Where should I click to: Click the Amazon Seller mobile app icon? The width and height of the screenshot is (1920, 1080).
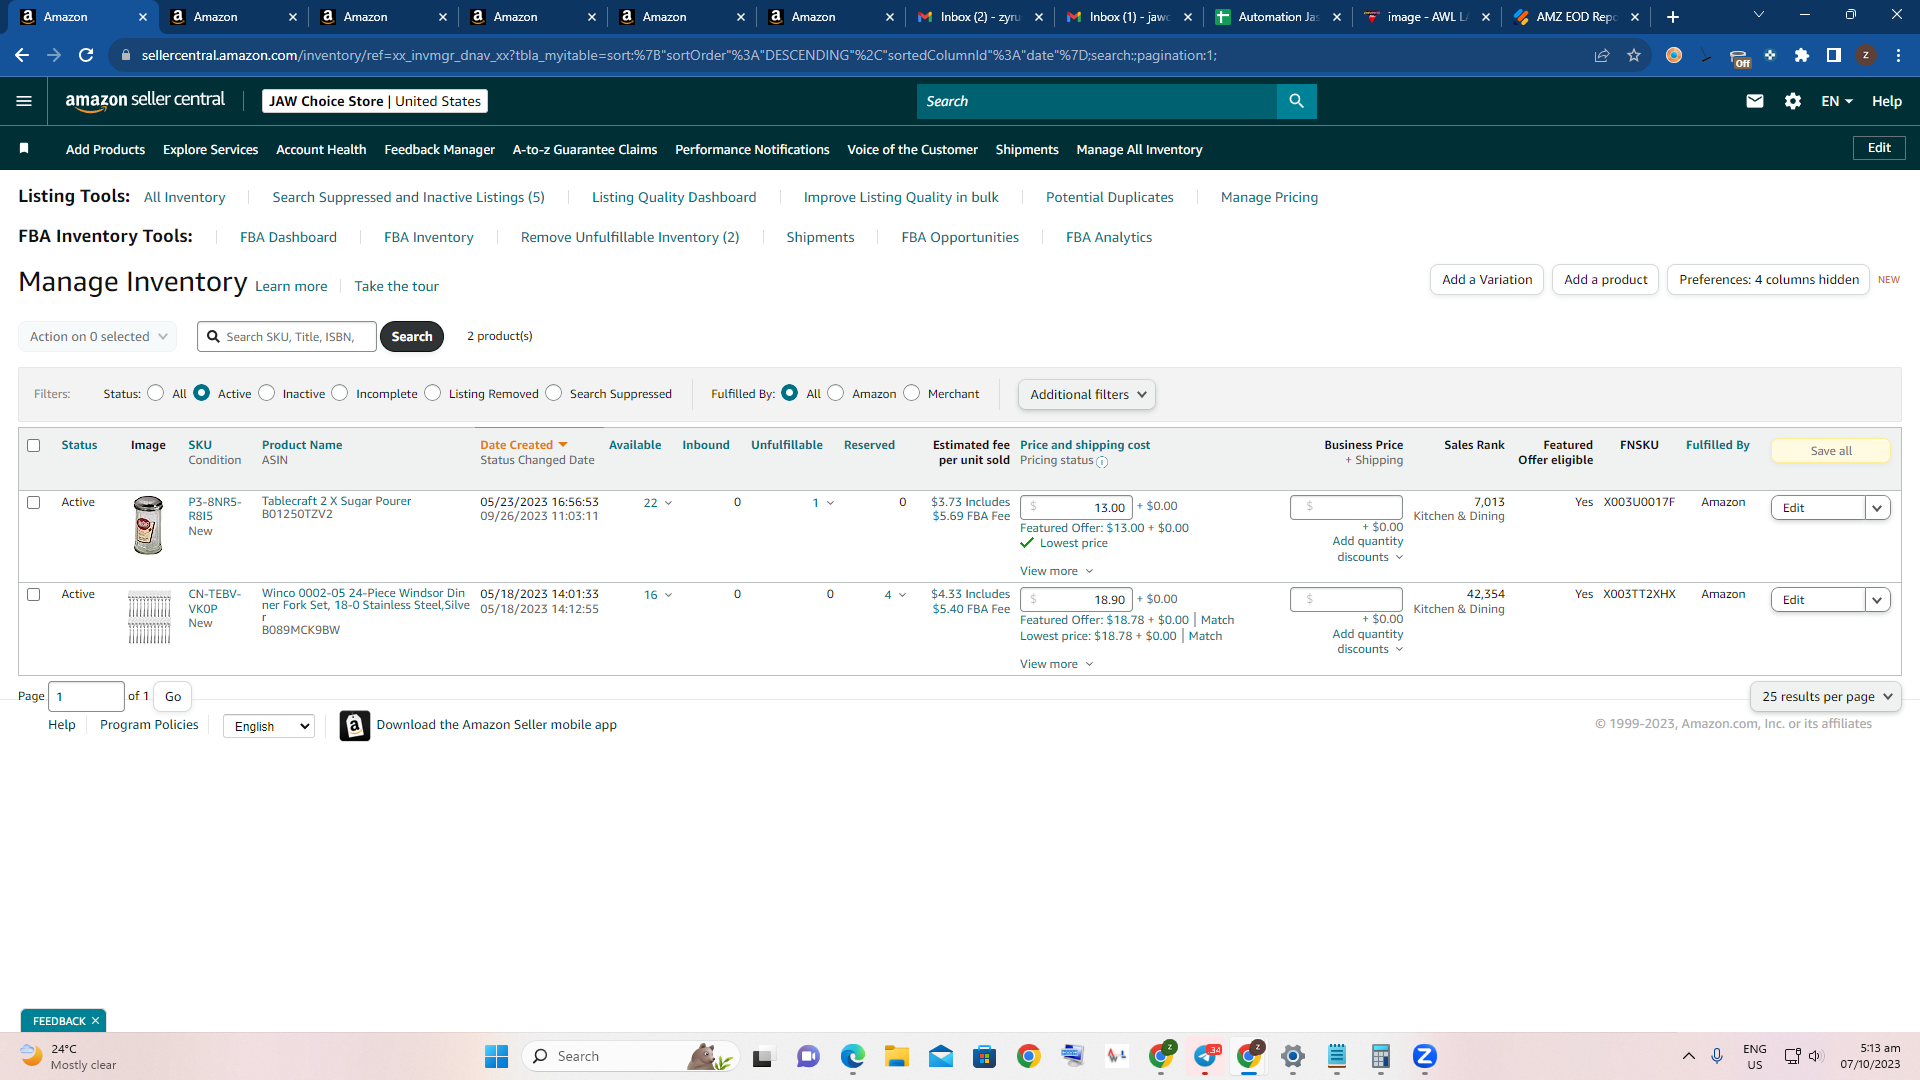click(354, 725)
